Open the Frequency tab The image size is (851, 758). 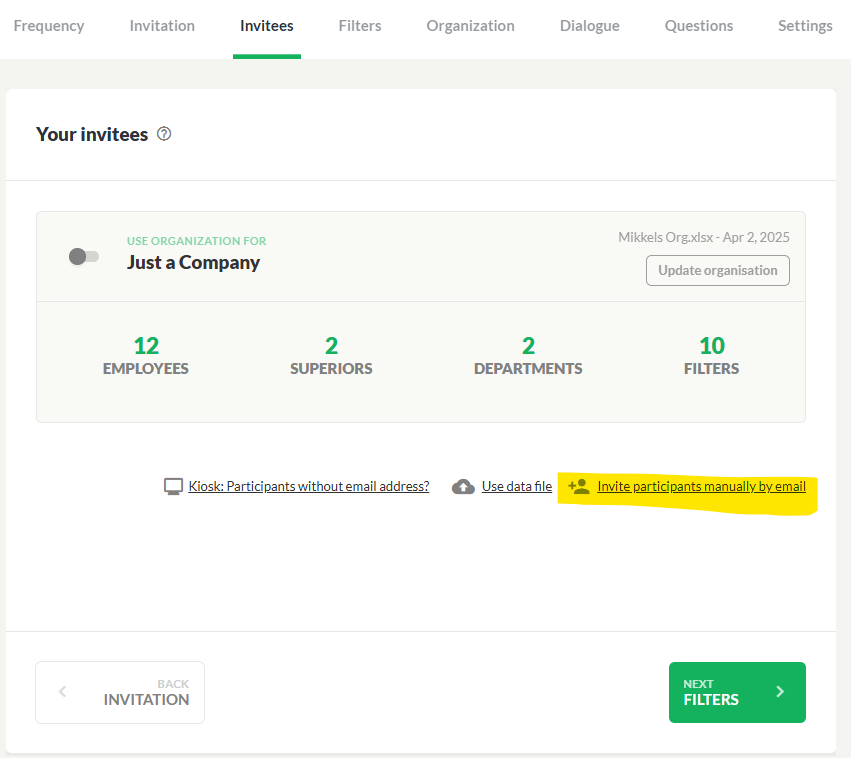pyautogui.click(x=49, y=26)
